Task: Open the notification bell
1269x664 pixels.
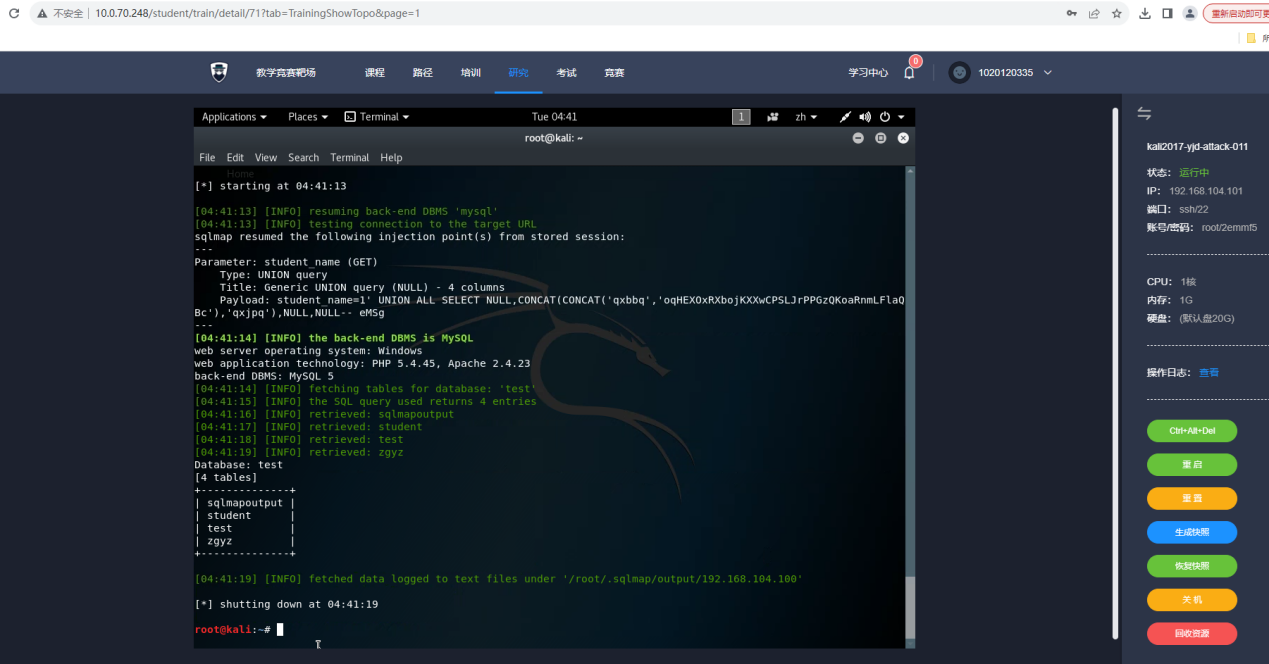Action: point(909,72)
